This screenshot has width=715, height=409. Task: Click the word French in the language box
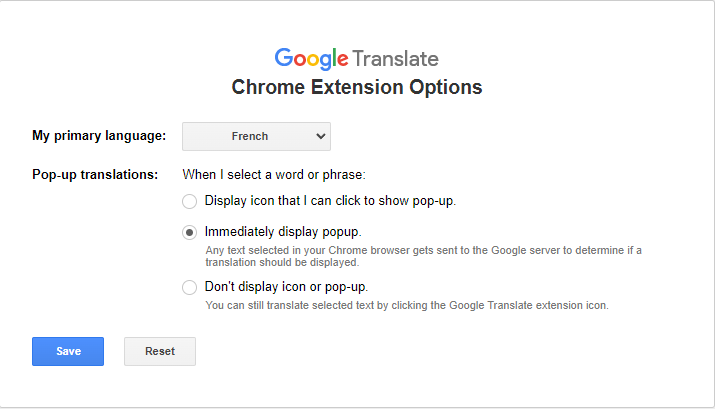coord(250,136)
